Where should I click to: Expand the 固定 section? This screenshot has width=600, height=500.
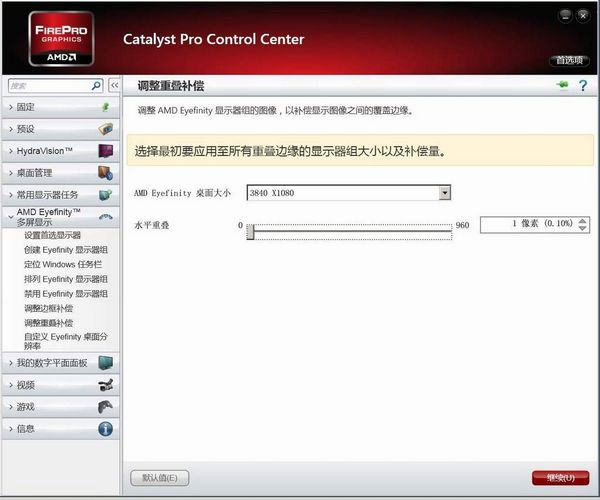tap(11, 107)
